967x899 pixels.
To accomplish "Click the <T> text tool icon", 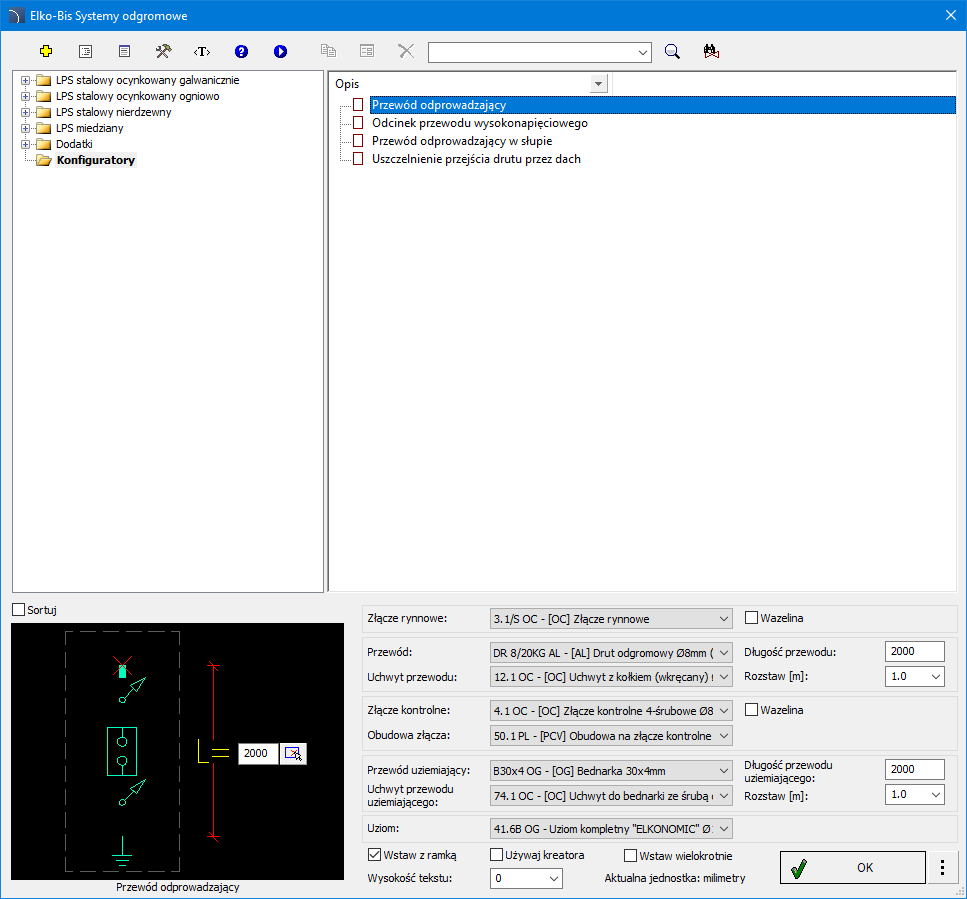I will click(x=202, y=51).
